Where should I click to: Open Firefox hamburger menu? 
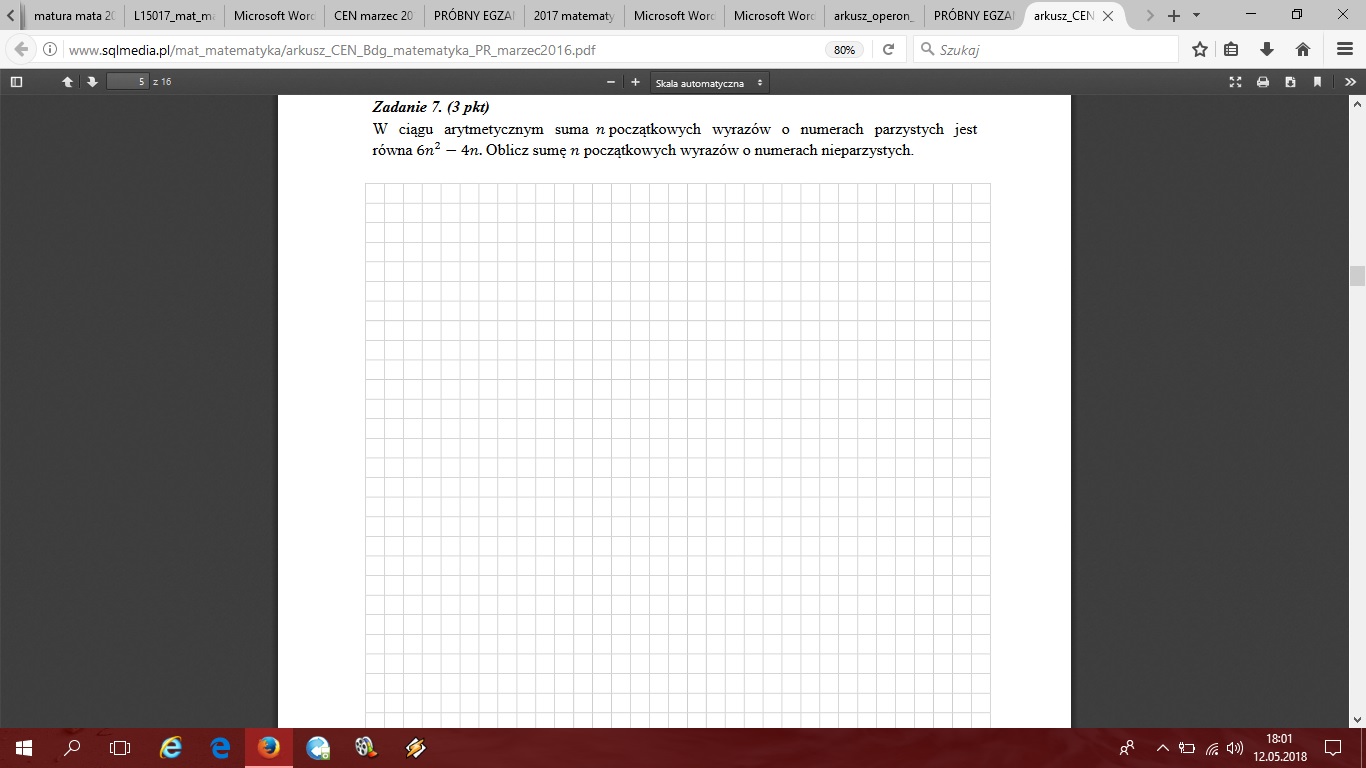1345,49
